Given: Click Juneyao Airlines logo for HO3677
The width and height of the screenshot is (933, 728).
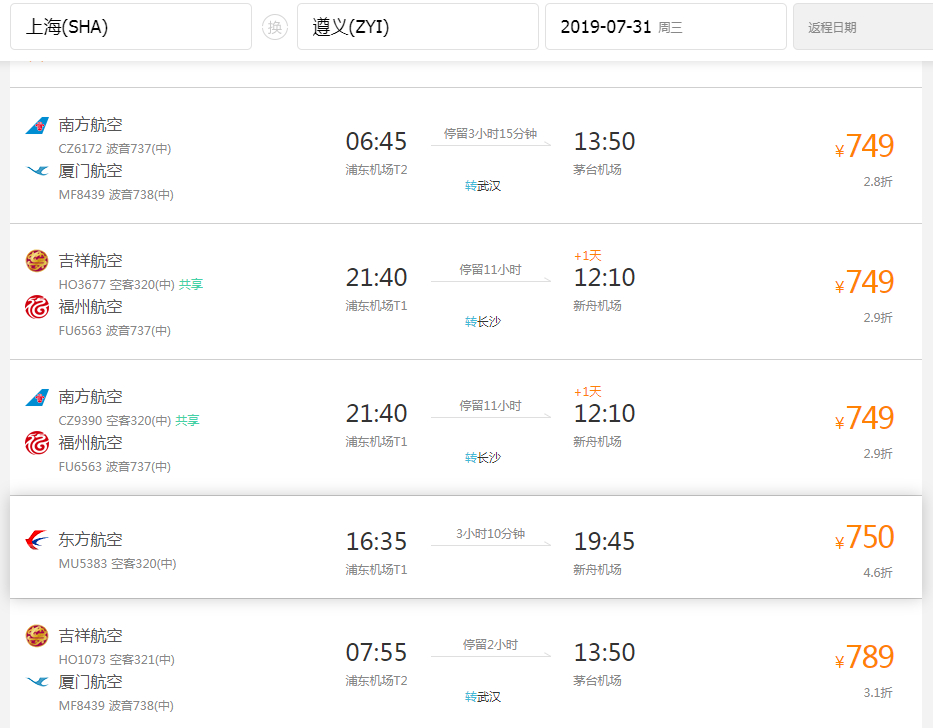Looking at the screenshot, I should (37, 261).
